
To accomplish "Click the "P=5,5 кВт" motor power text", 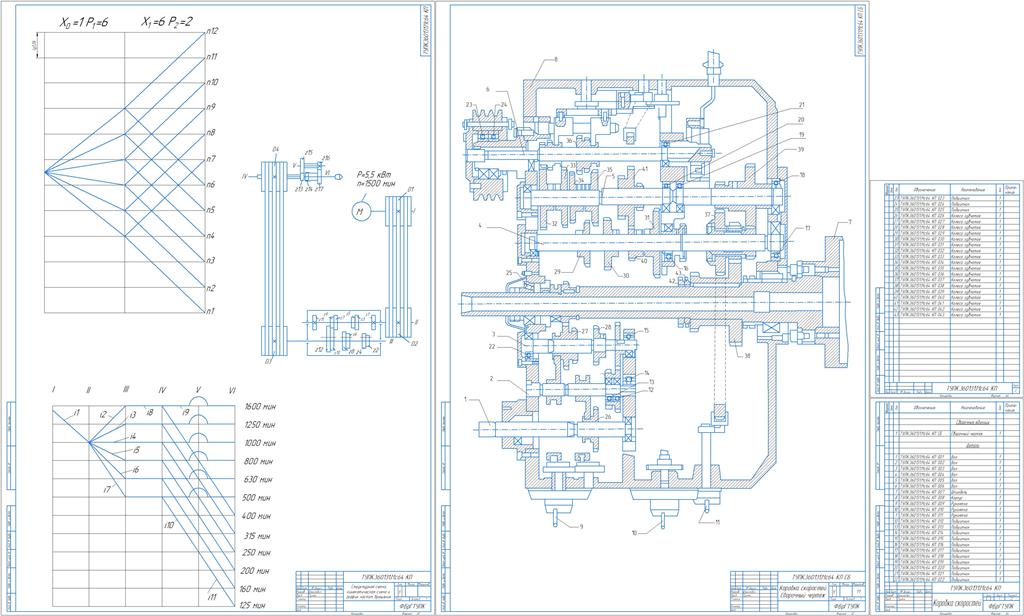I will (374, 175).
